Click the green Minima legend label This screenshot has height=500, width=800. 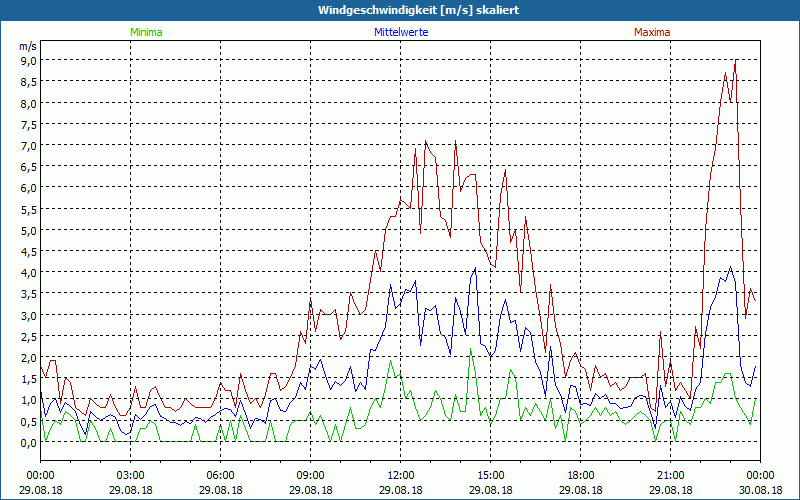tap(146, 32)
